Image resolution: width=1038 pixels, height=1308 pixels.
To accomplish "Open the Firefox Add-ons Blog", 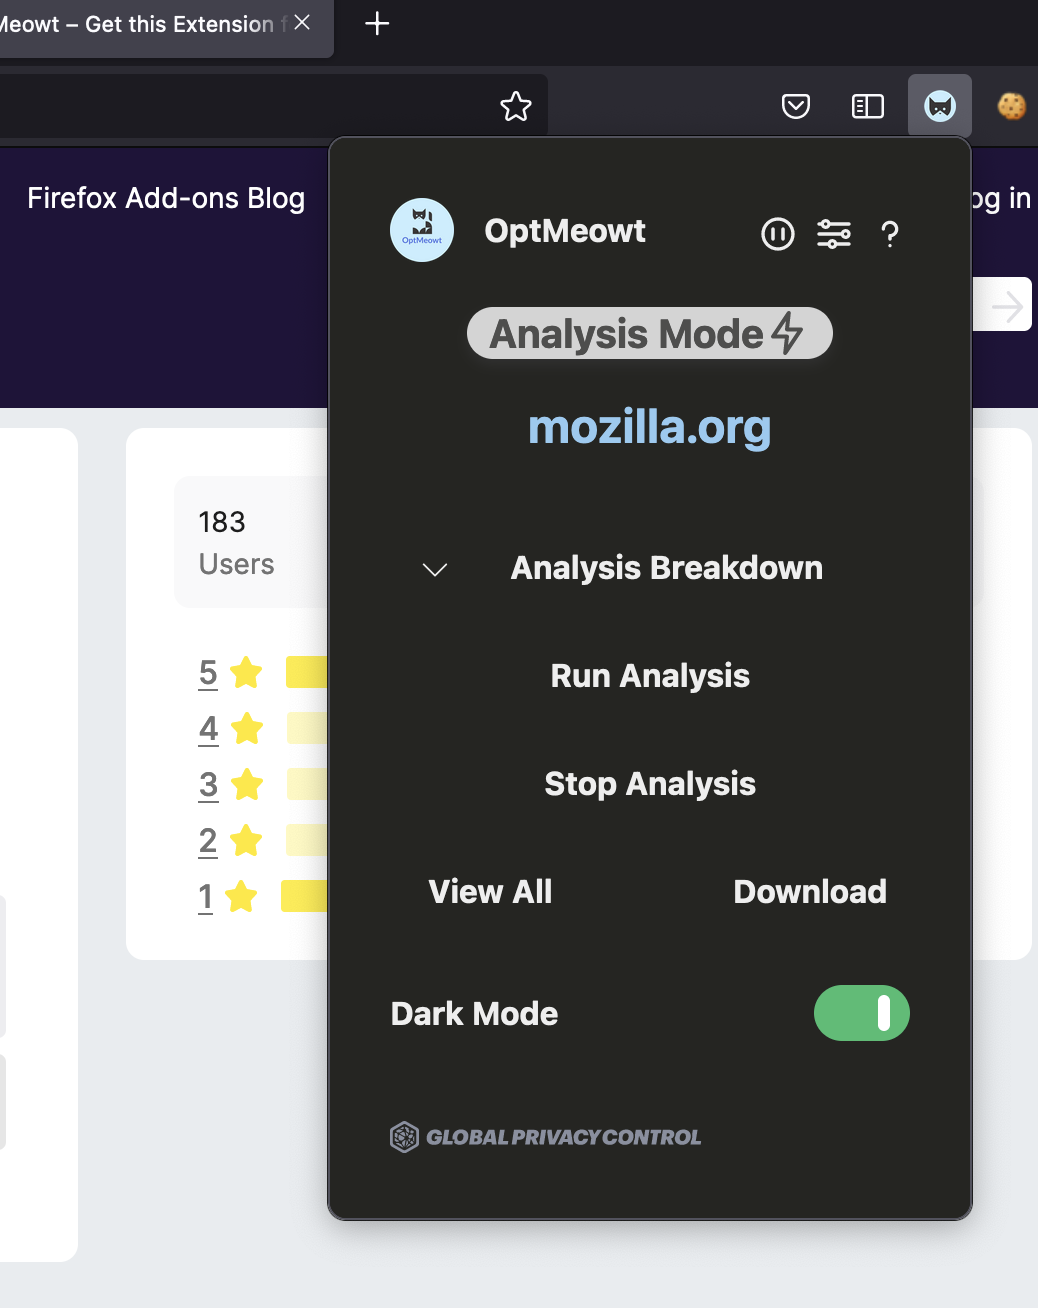I will click(x=166, y=198).
